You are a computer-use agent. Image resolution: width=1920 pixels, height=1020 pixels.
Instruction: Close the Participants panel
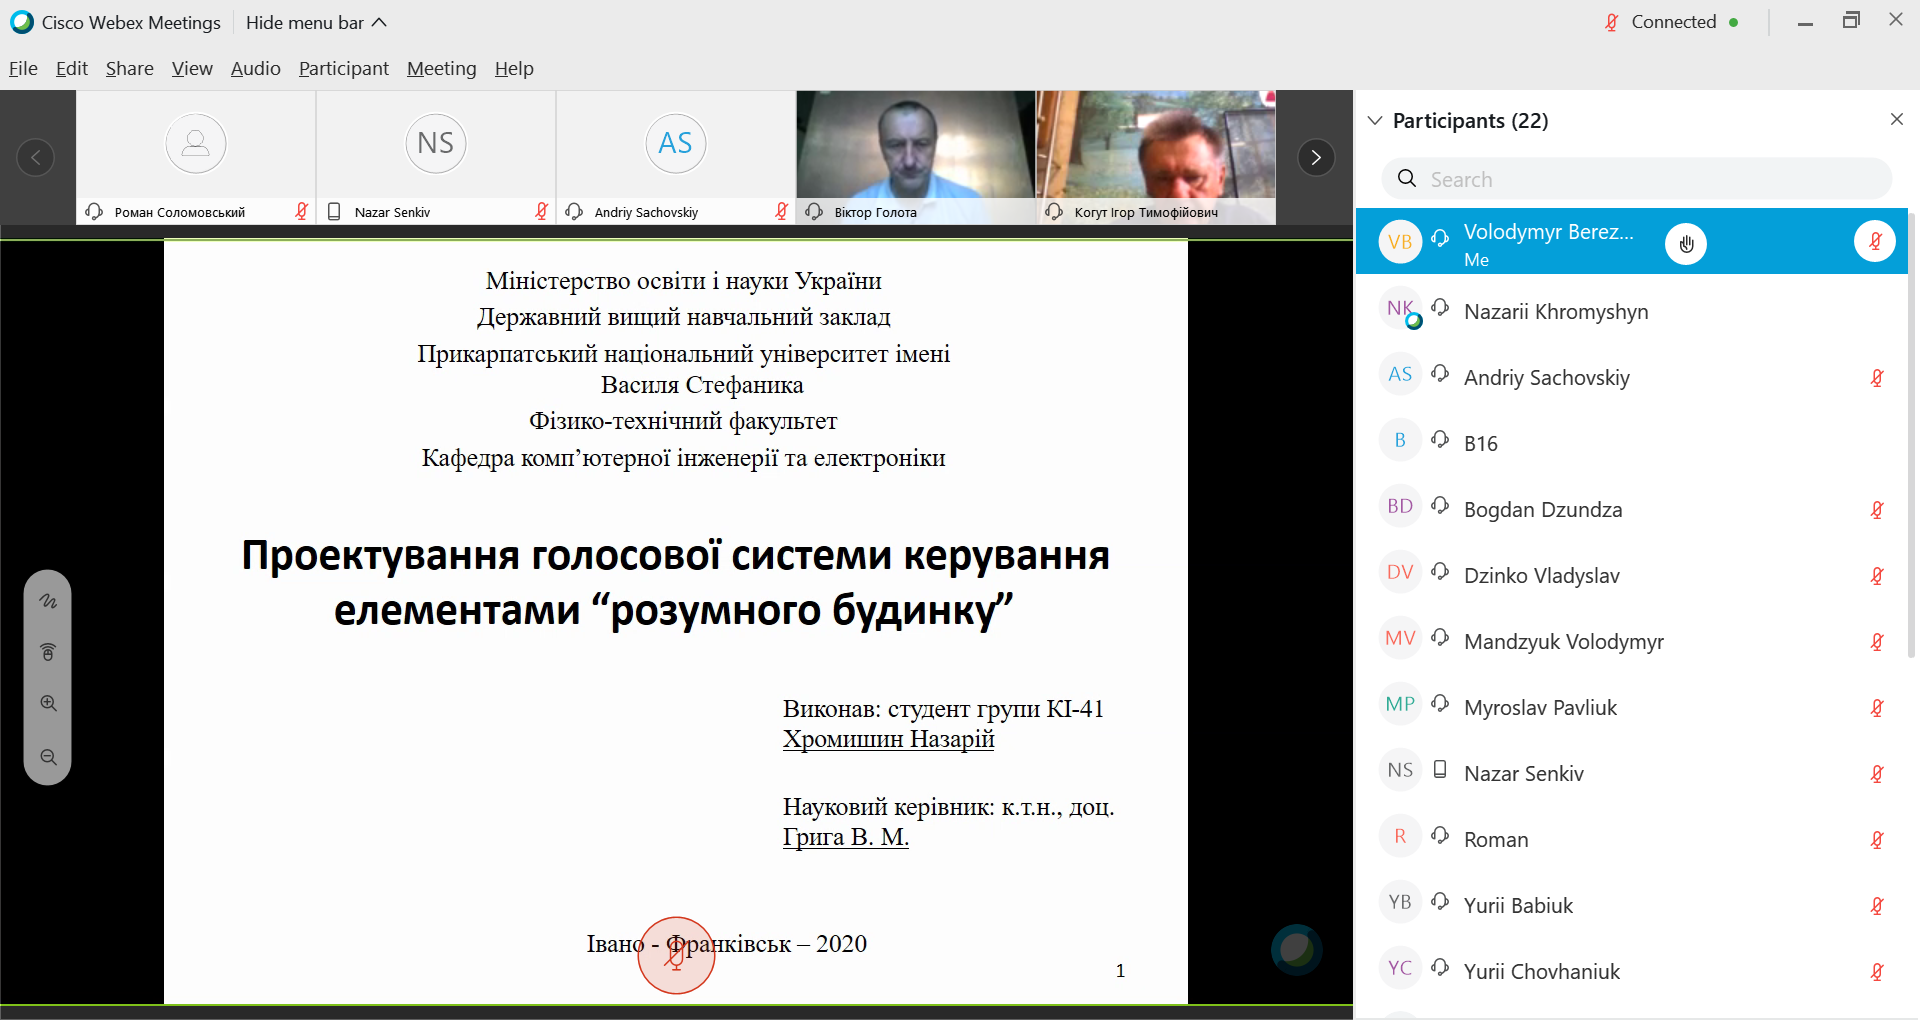coord(1896,119)
